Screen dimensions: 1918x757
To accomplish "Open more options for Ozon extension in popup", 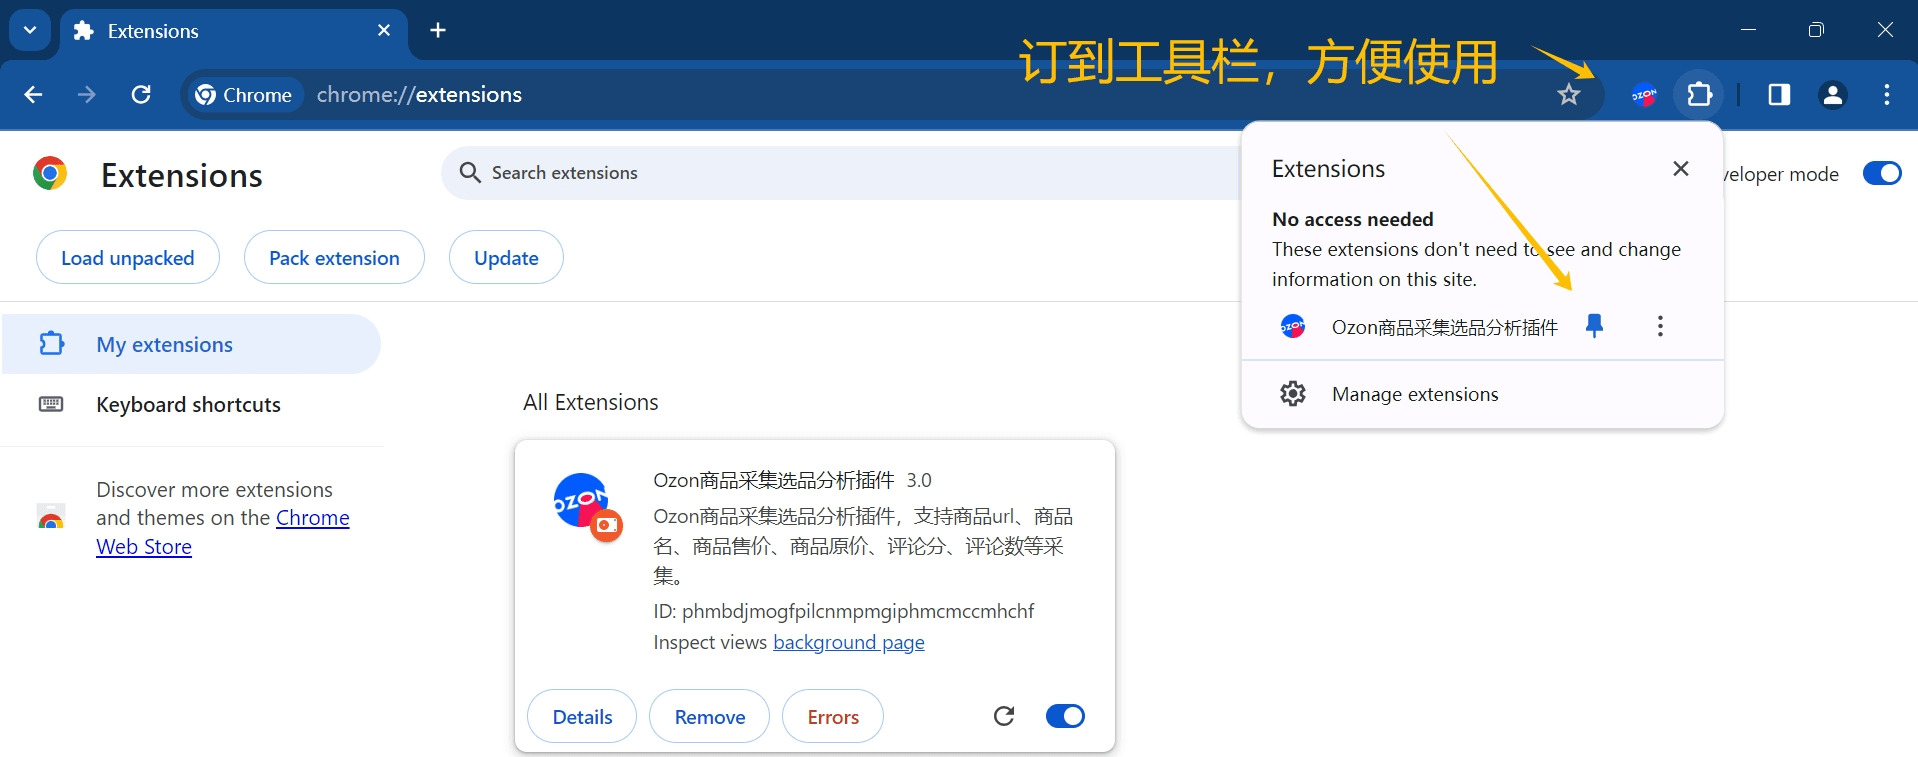I will [1660, 326].
